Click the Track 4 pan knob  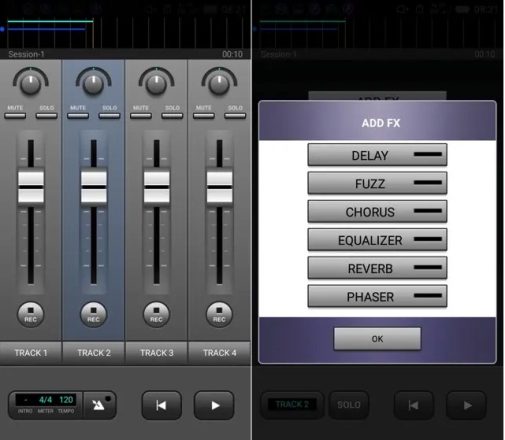point(219,82)
